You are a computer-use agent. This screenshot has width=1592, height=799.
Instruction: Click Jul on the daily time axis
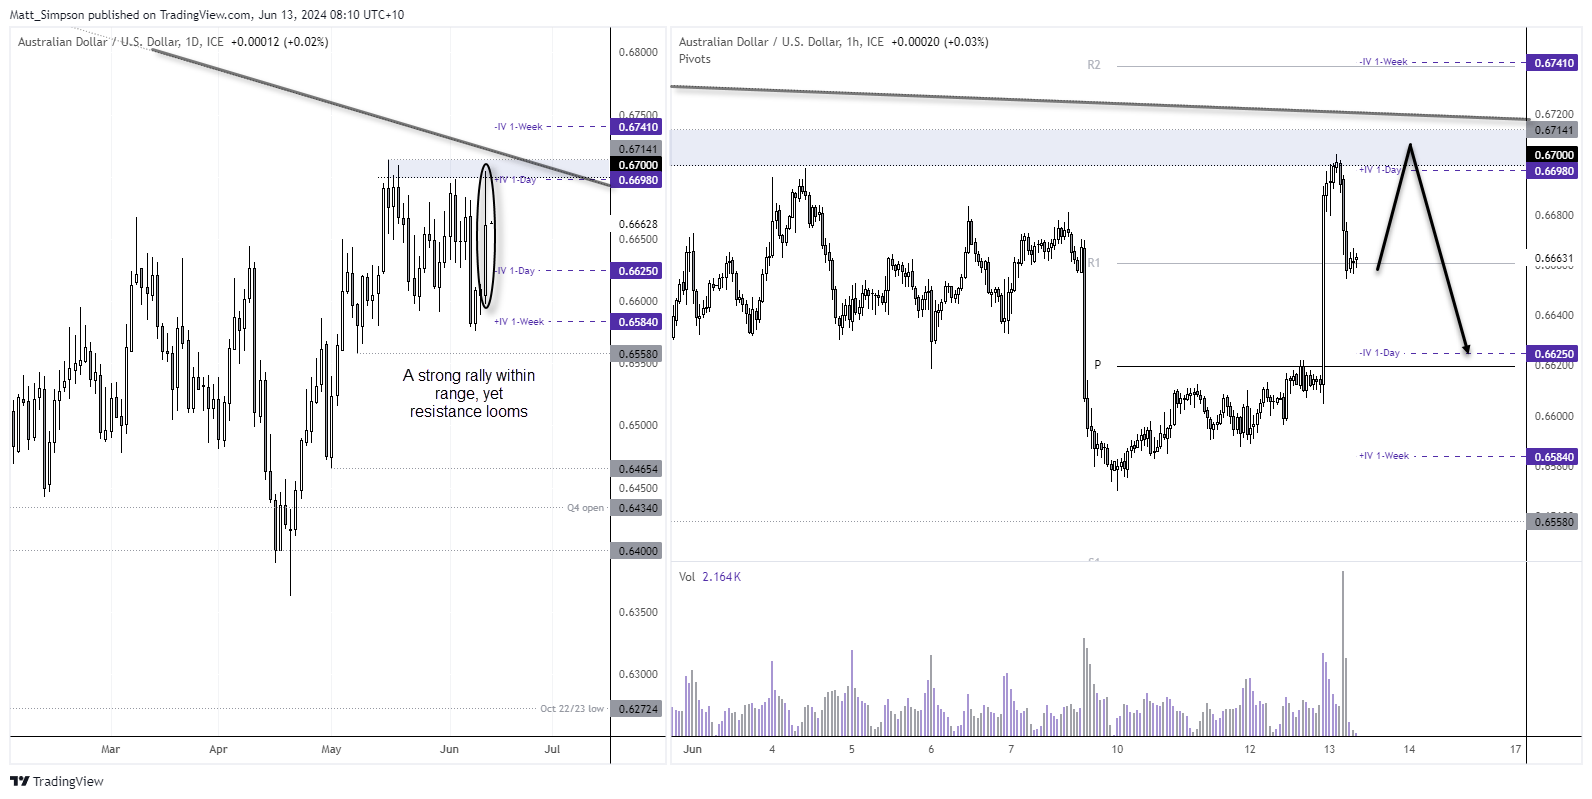point(552,749)
